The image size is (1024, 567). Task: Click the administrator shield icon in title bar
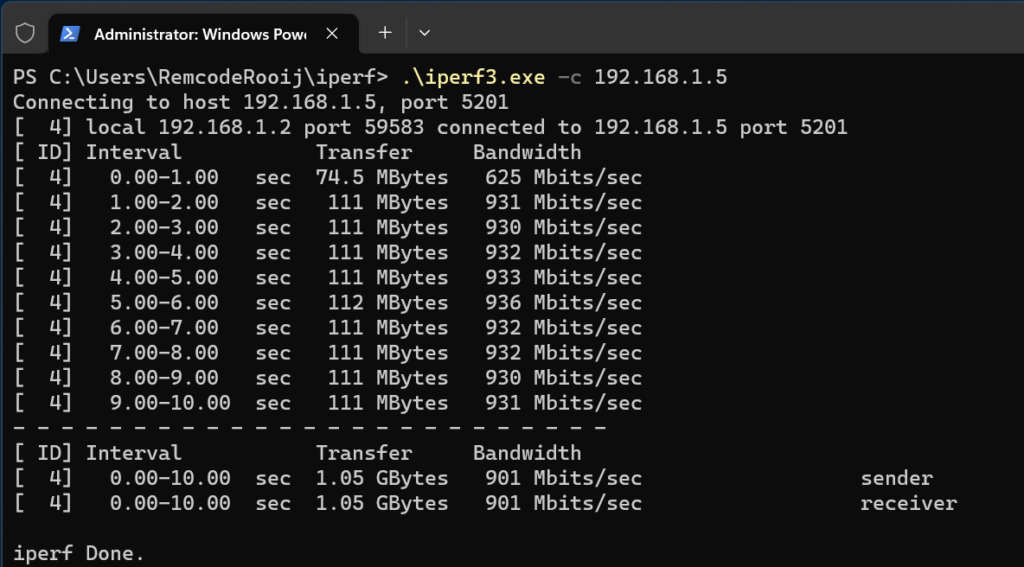[26, 33]
